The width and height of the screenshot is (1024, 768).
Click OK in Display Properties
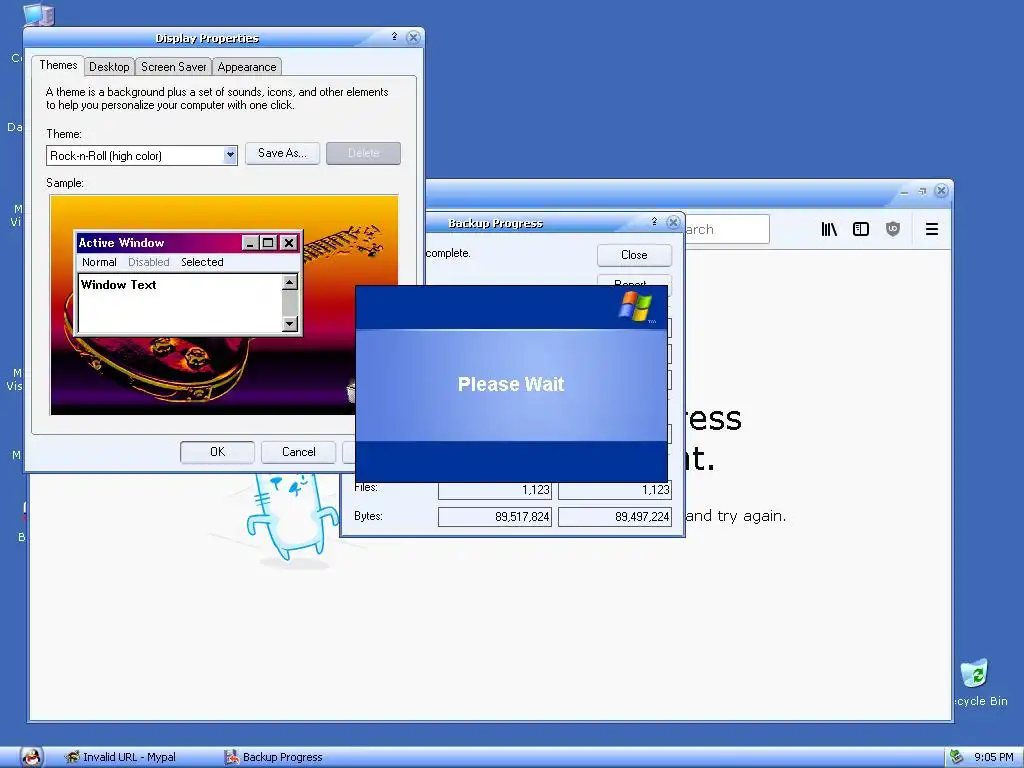[x=217, y=452]
